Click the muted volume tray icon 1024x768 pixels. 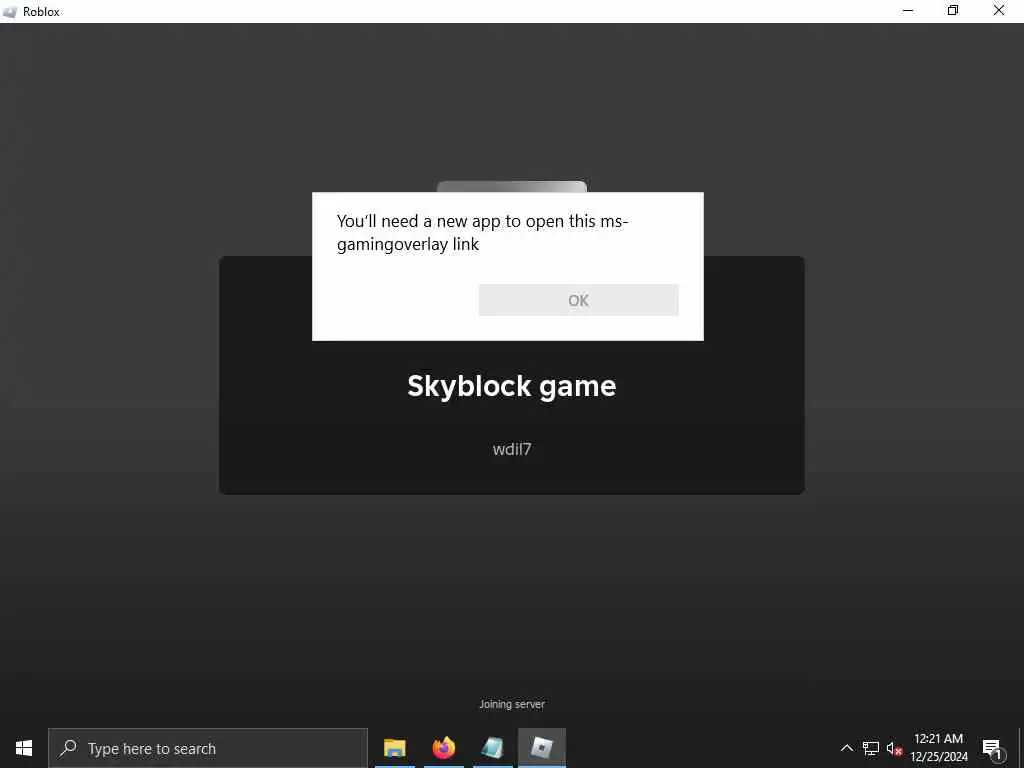click(x=894, y=748)
